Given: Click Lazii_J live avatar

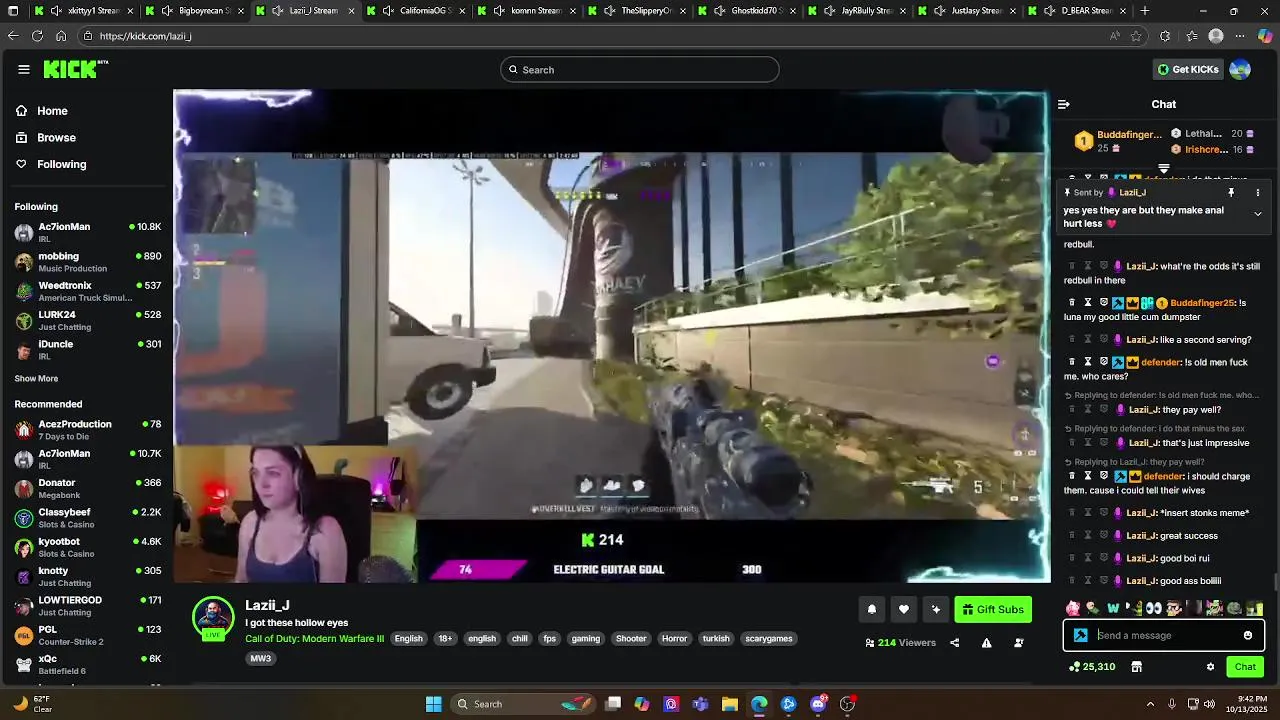Looking at the screenshot, I should (213, 619).
